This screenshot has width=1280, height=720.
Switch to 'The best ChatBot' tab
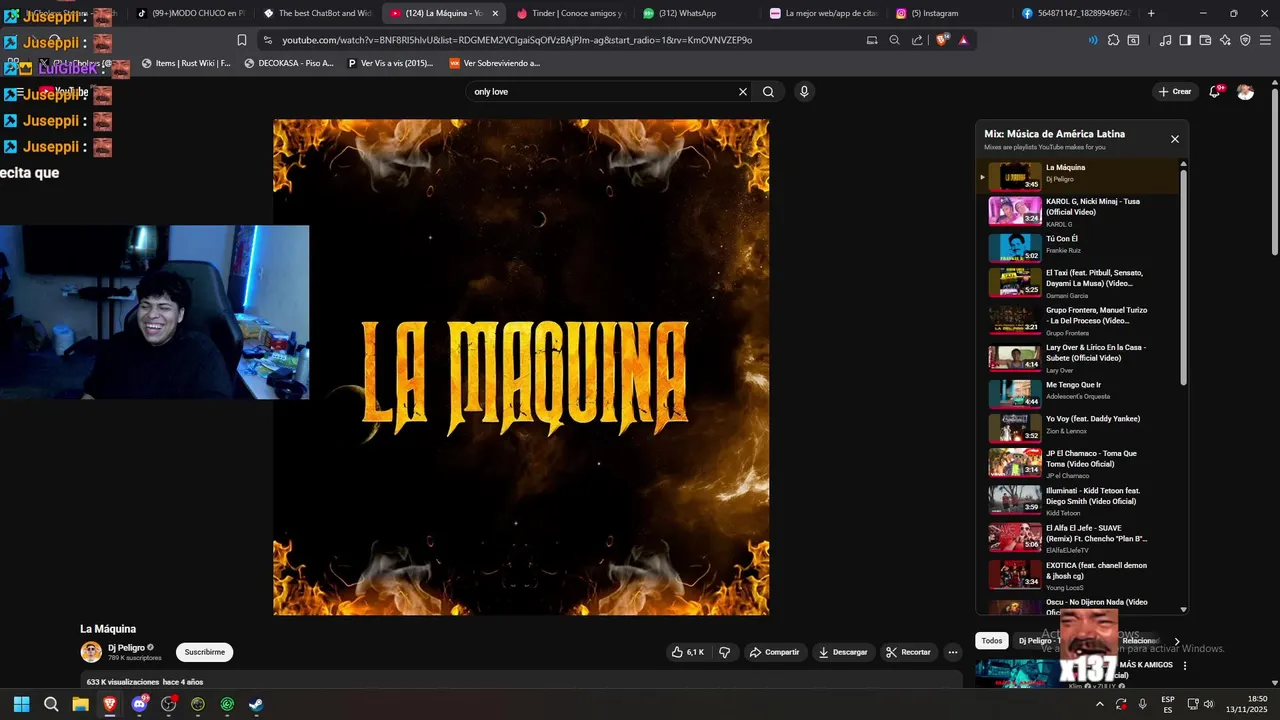(318, 13)
